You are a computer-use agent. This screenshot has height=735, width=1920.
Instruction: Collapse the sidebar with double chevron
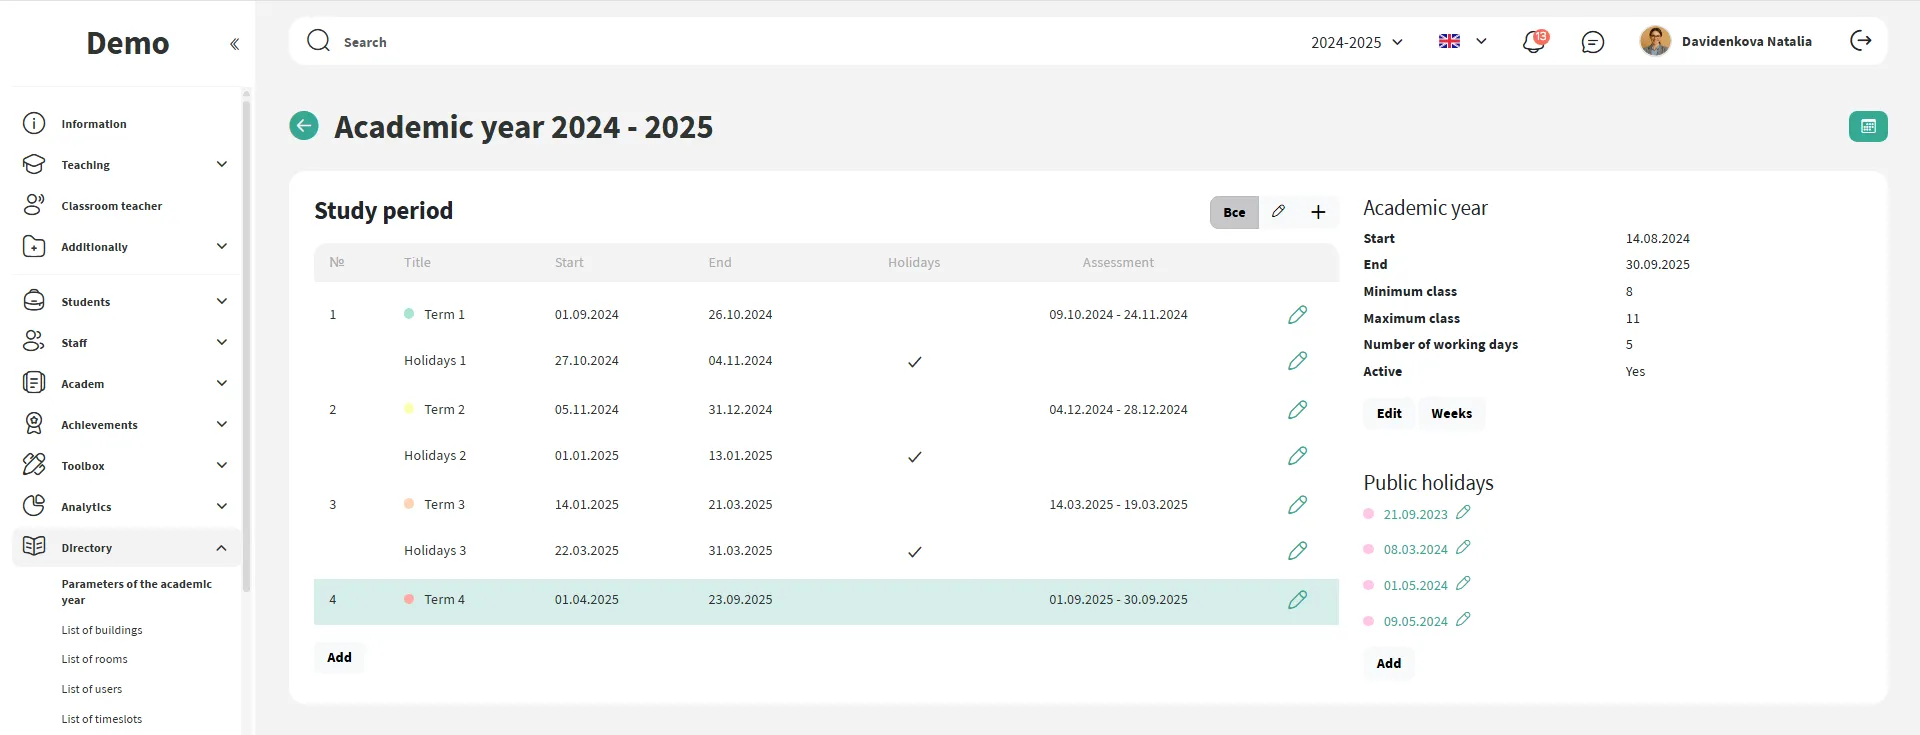pyautogui.click(x=234, y=44)
